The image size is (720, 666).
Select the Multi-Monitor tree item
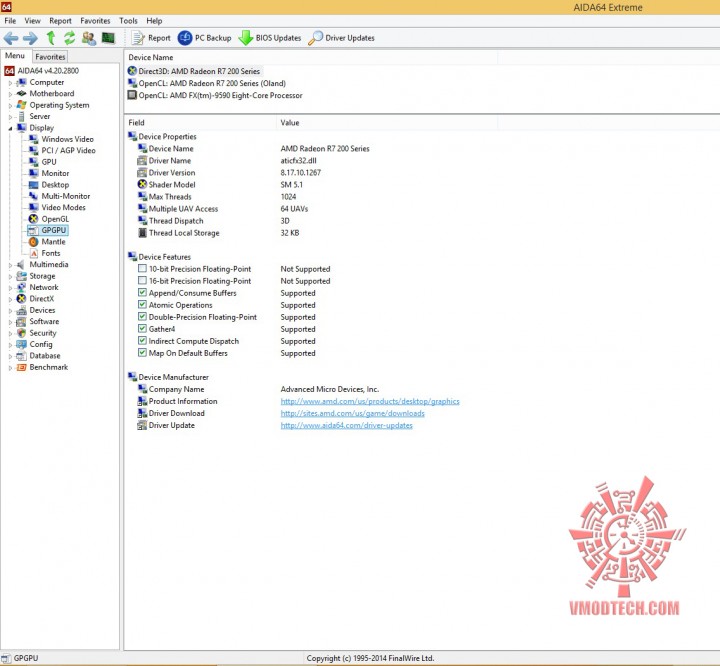[66, 196]
